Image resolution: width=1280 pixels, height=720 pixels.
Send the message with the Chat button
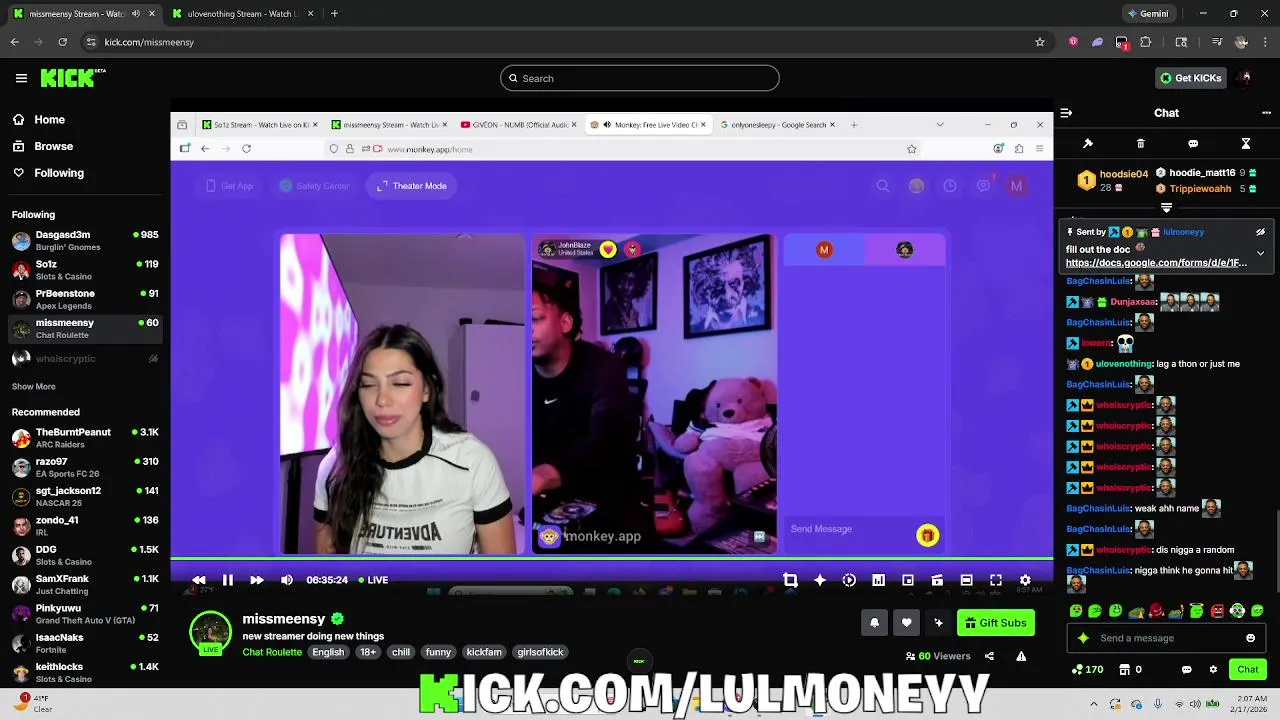click(x=1248, y=670)
